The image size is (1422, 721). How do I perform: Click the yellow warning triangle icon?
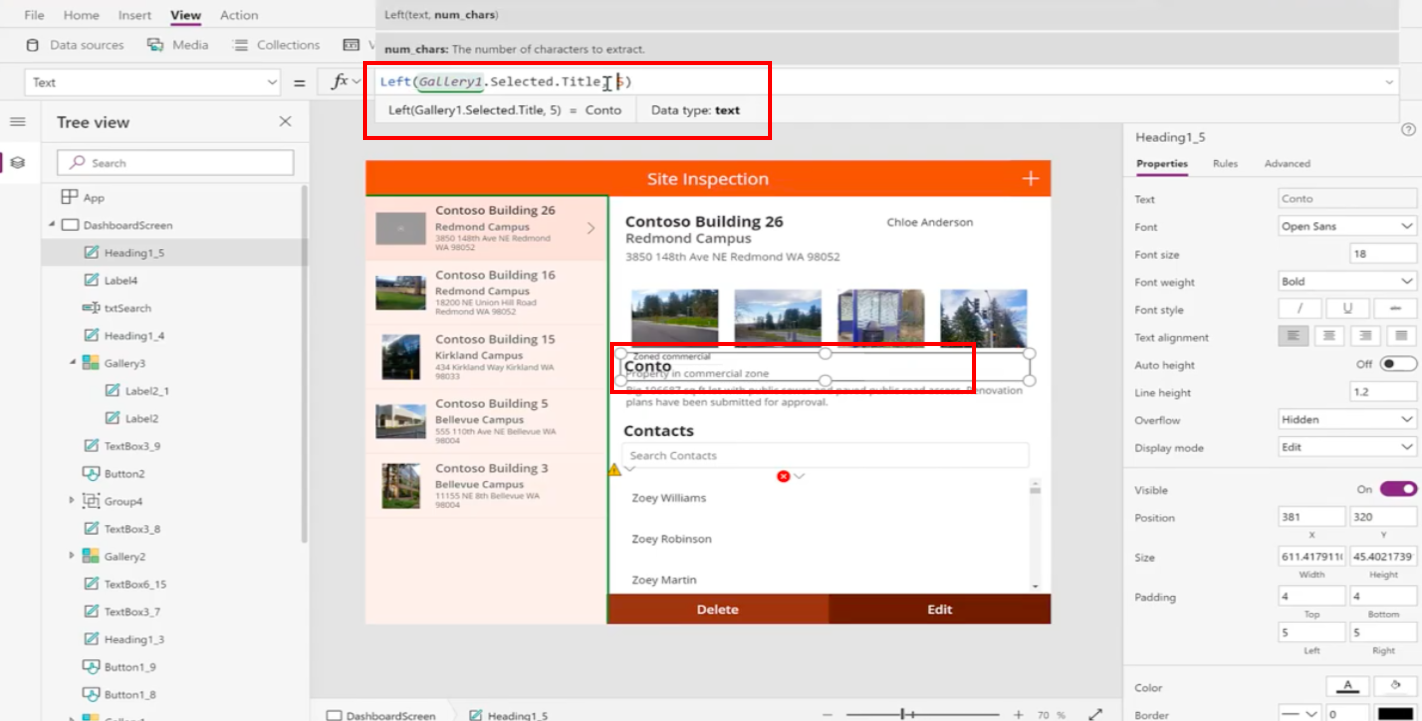[x=615, y=468]
